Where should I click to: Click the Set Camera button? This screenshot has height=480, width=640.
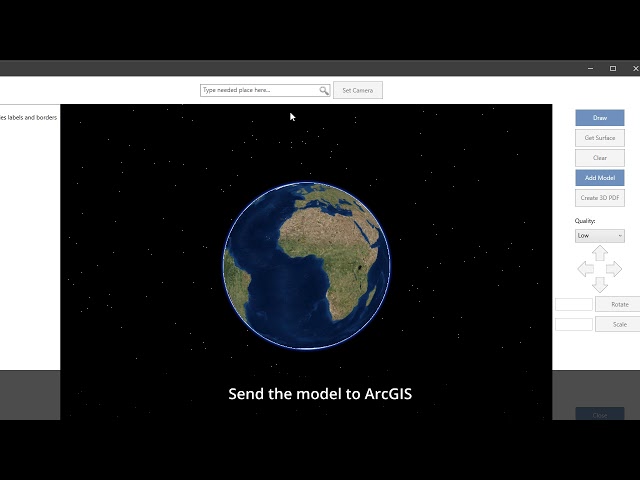[x=358, y=90]
